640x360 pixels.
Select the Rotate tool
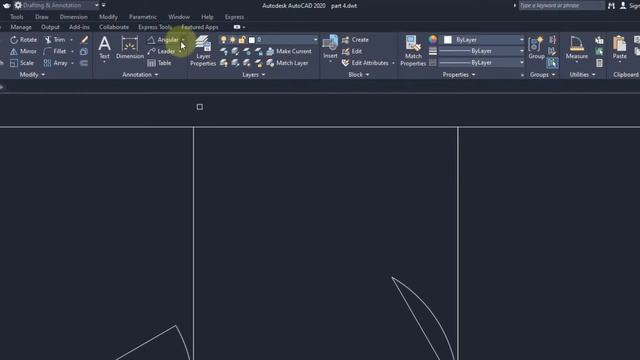[x=23, y=40]
